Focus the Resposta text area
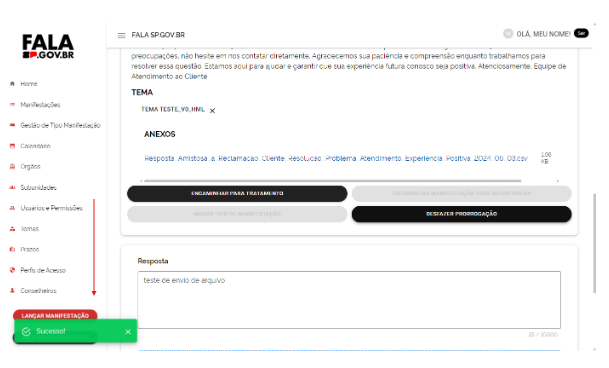 point(349,300)
